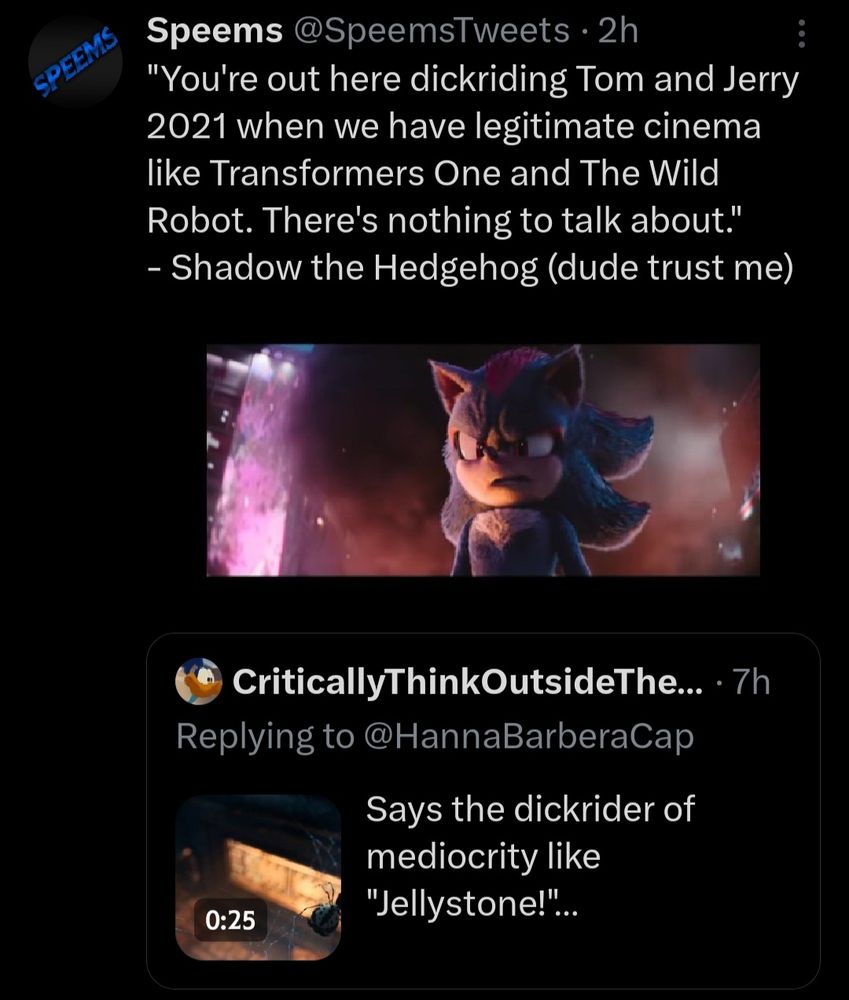
Task: Click the 7h quoted tweet timestamp
Action: [752, 684]
